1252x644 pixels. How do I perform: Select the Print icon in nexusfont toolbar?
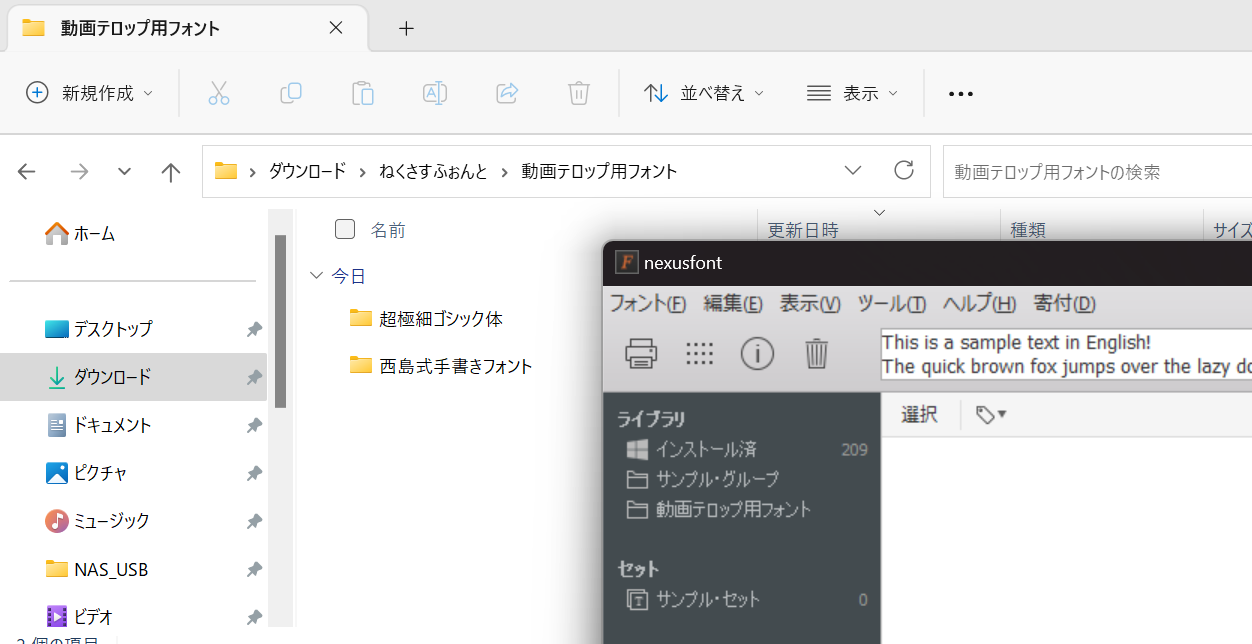click(640, 353)
